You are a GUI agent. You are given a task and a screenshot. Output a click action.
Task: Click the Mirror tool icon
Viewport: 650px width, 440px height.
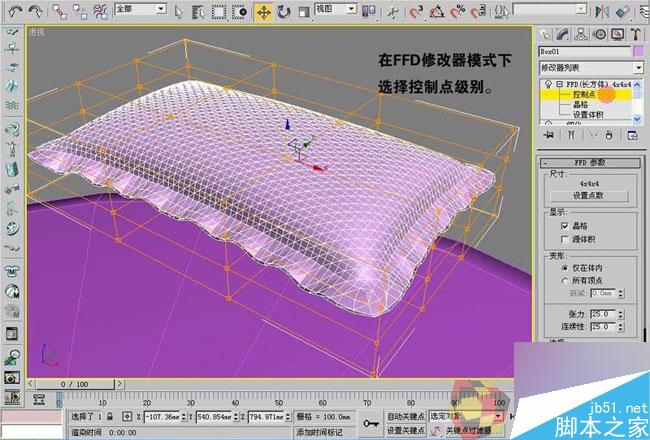pyautogui.click(x=602, y=12)
